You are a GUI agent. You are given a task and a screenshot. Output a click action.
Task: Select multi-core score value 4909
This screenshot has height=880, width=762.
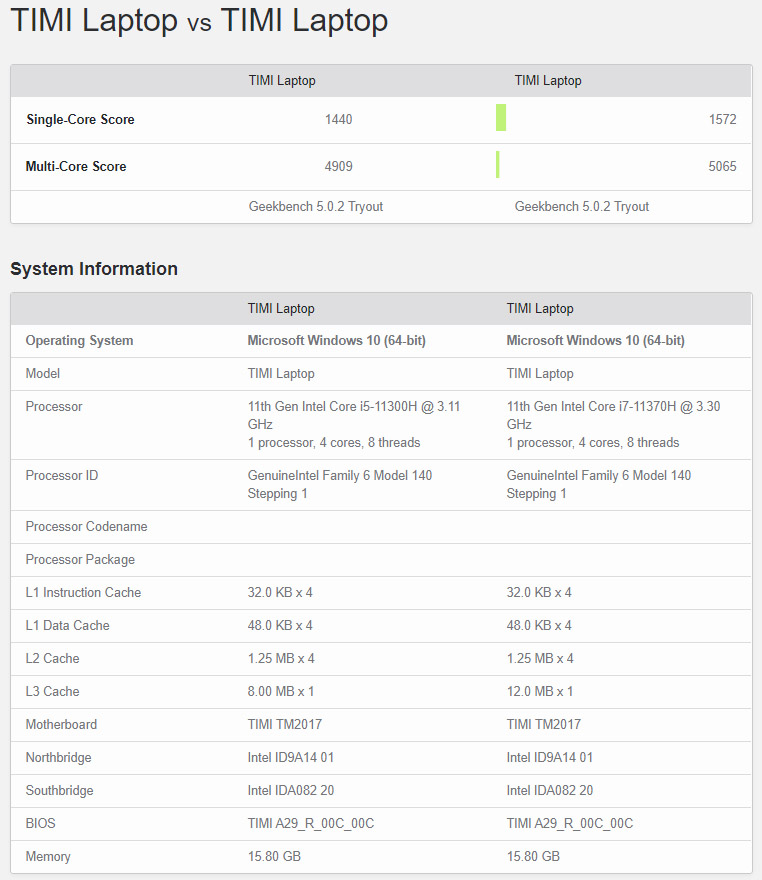click(338, 167)
